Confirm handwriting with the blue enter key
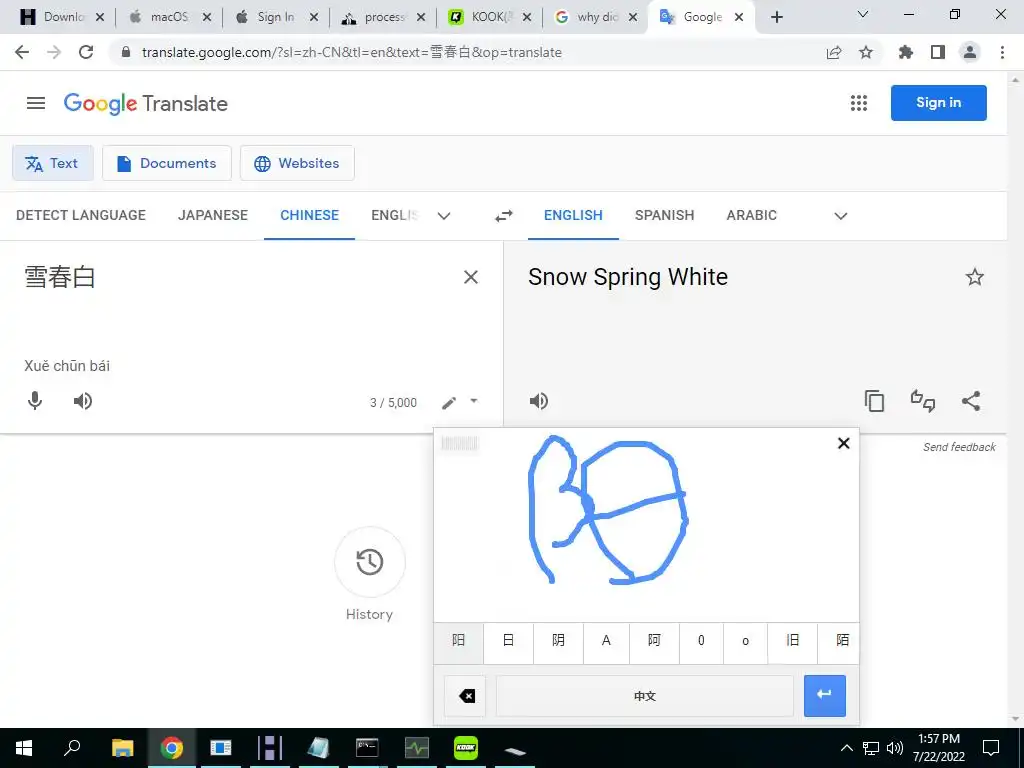1024x768 pixels. [825, 696]
